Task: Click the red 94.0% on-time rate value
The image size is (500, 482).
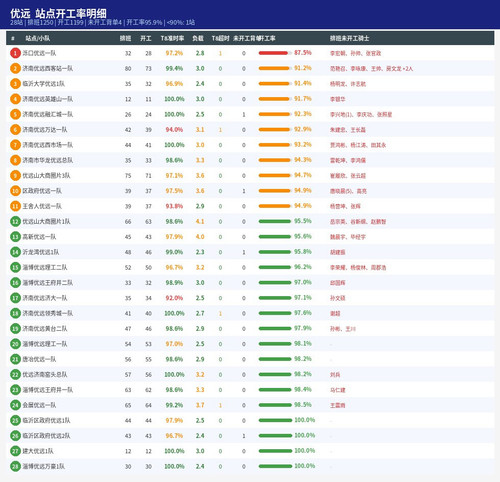Action: [174, 130]
